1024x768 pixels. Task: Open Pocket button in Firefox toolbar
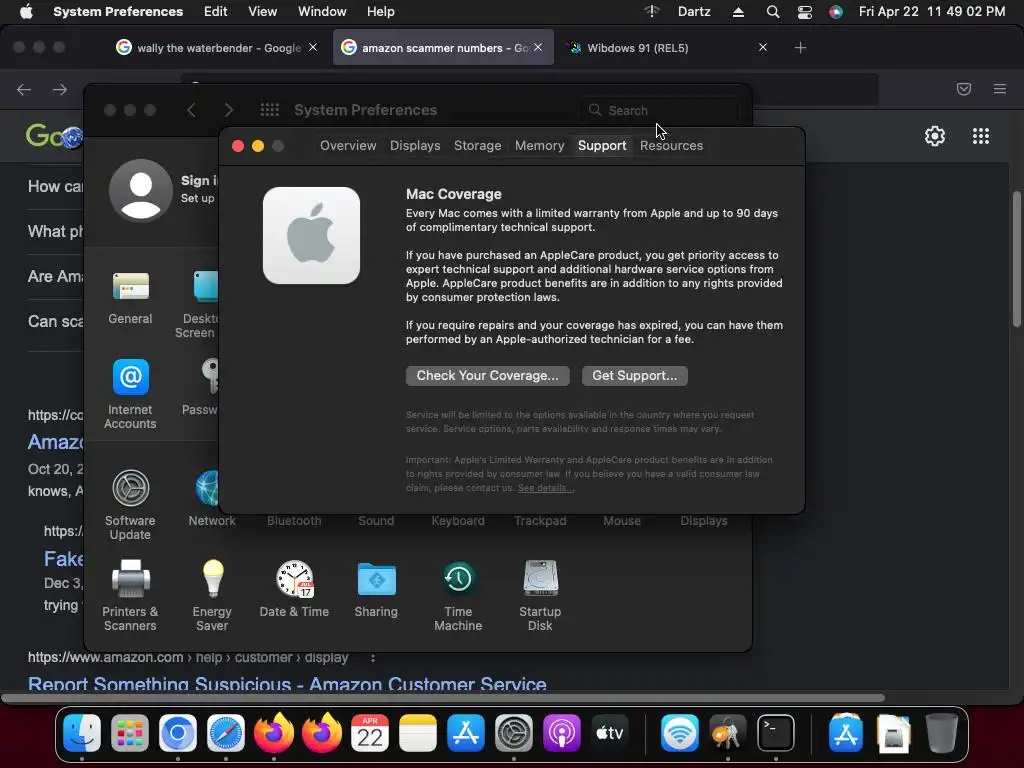[964, 89]
